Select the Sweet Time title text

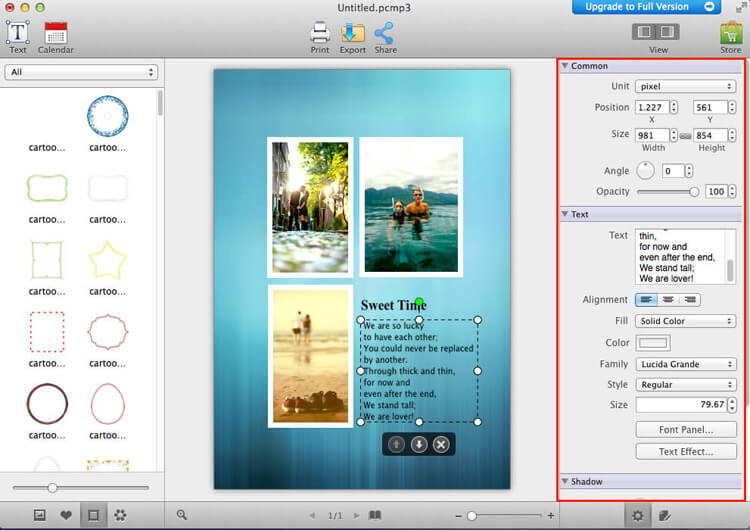[x=394, y=305]
